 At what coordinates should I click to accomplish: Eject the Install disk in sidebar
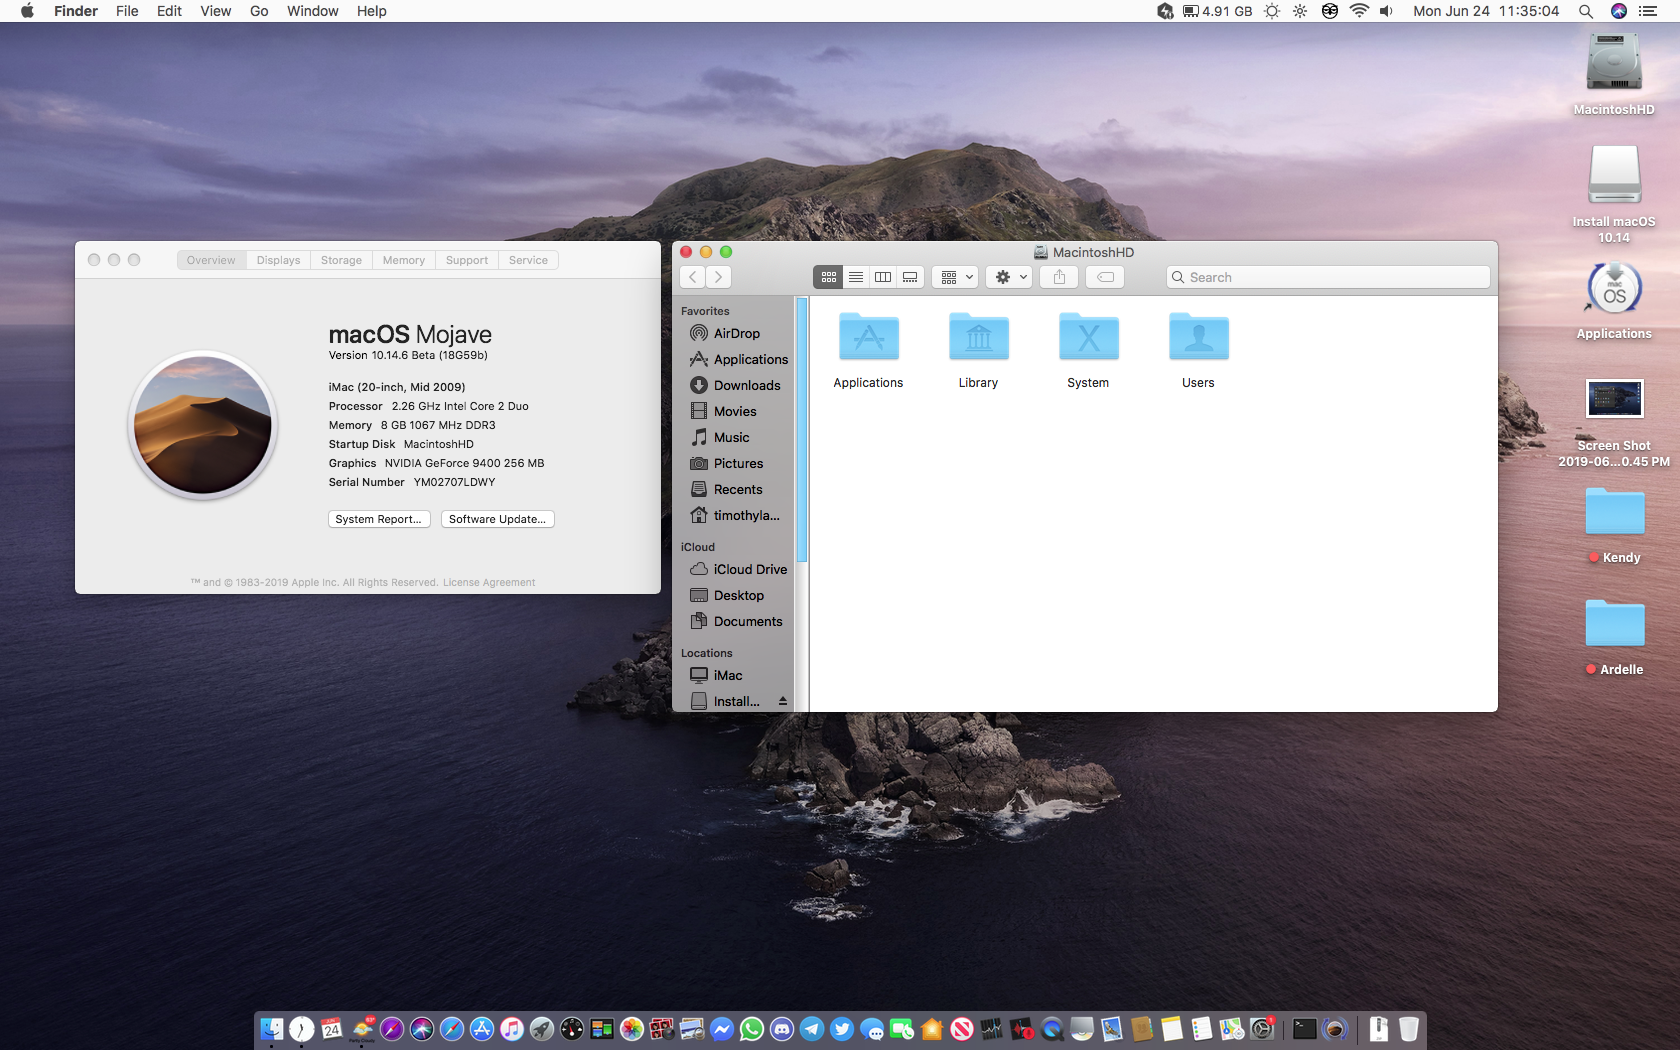783,701
